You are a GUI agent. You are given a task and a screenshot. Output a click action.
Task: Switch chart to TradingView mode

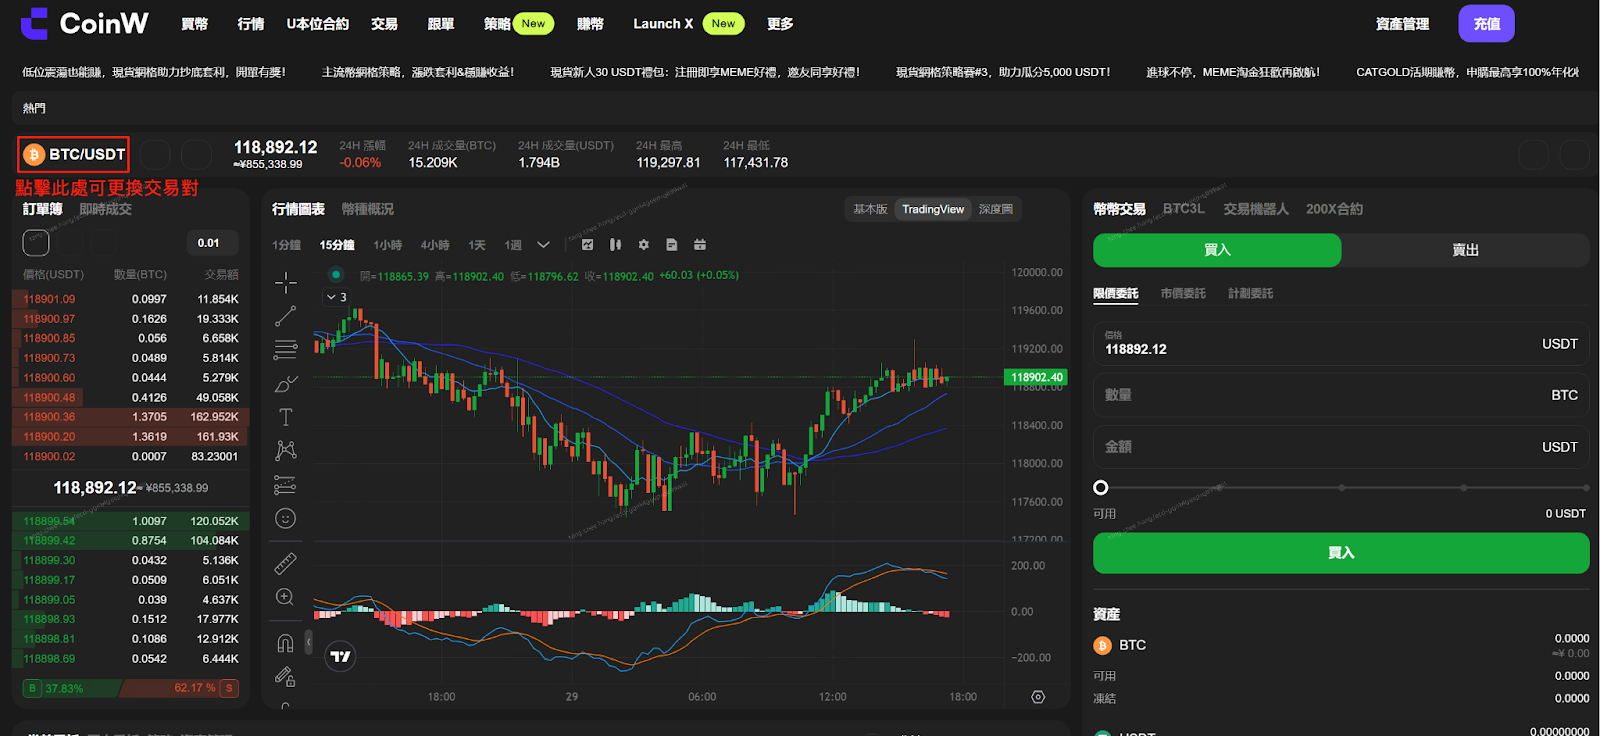933,209
